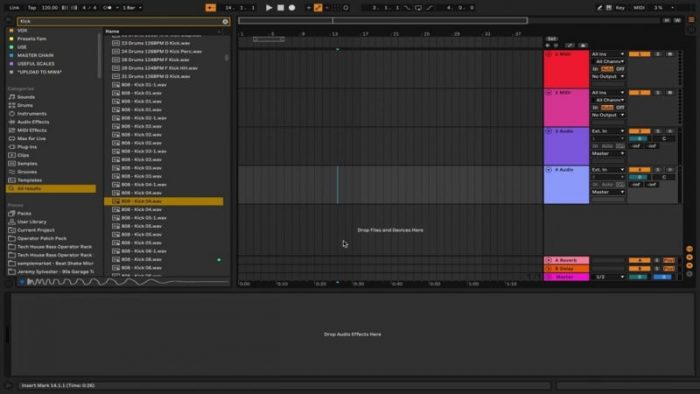This screenshot has width=700, height=394.
Task: Show Packs in Places
Action: click(x=24, y=213)
